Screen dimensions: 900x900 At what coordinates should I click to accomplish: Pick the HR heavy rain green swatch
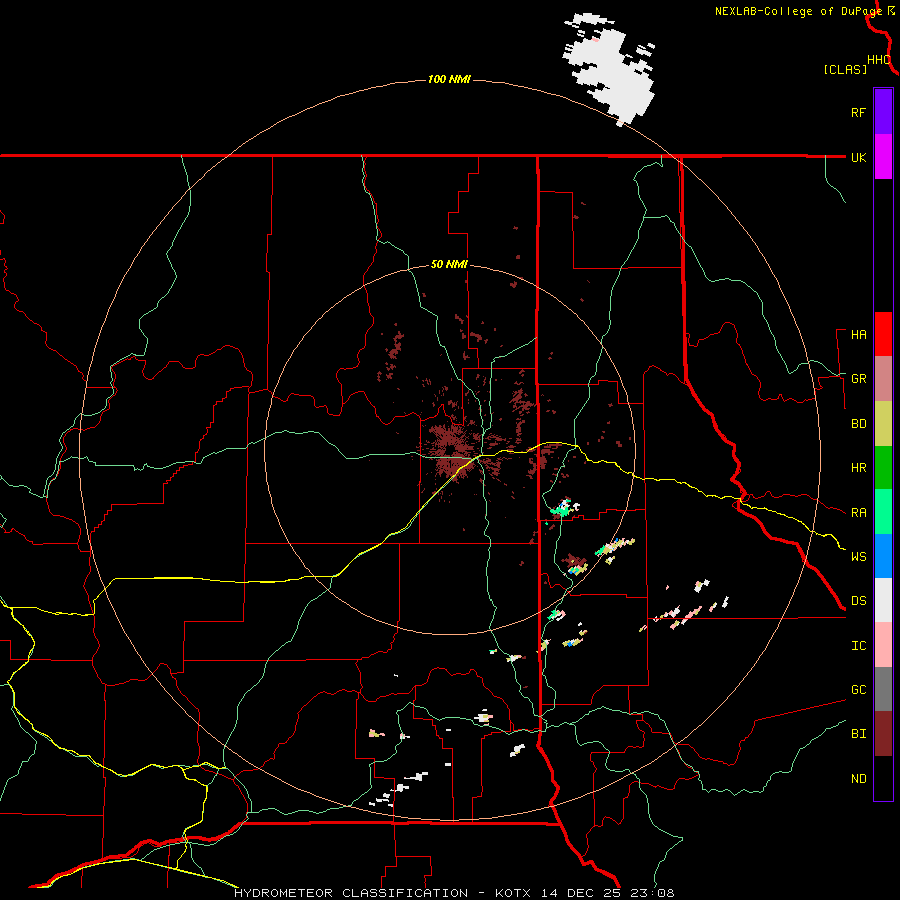[883, 467]
